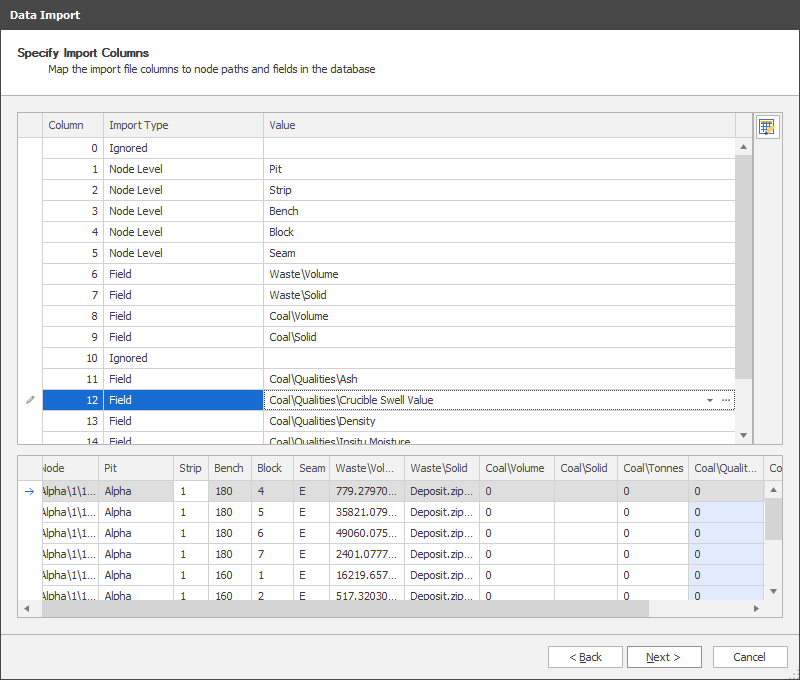The image size is (801, 680).
Task: Click the Next button
Action: 663,657
